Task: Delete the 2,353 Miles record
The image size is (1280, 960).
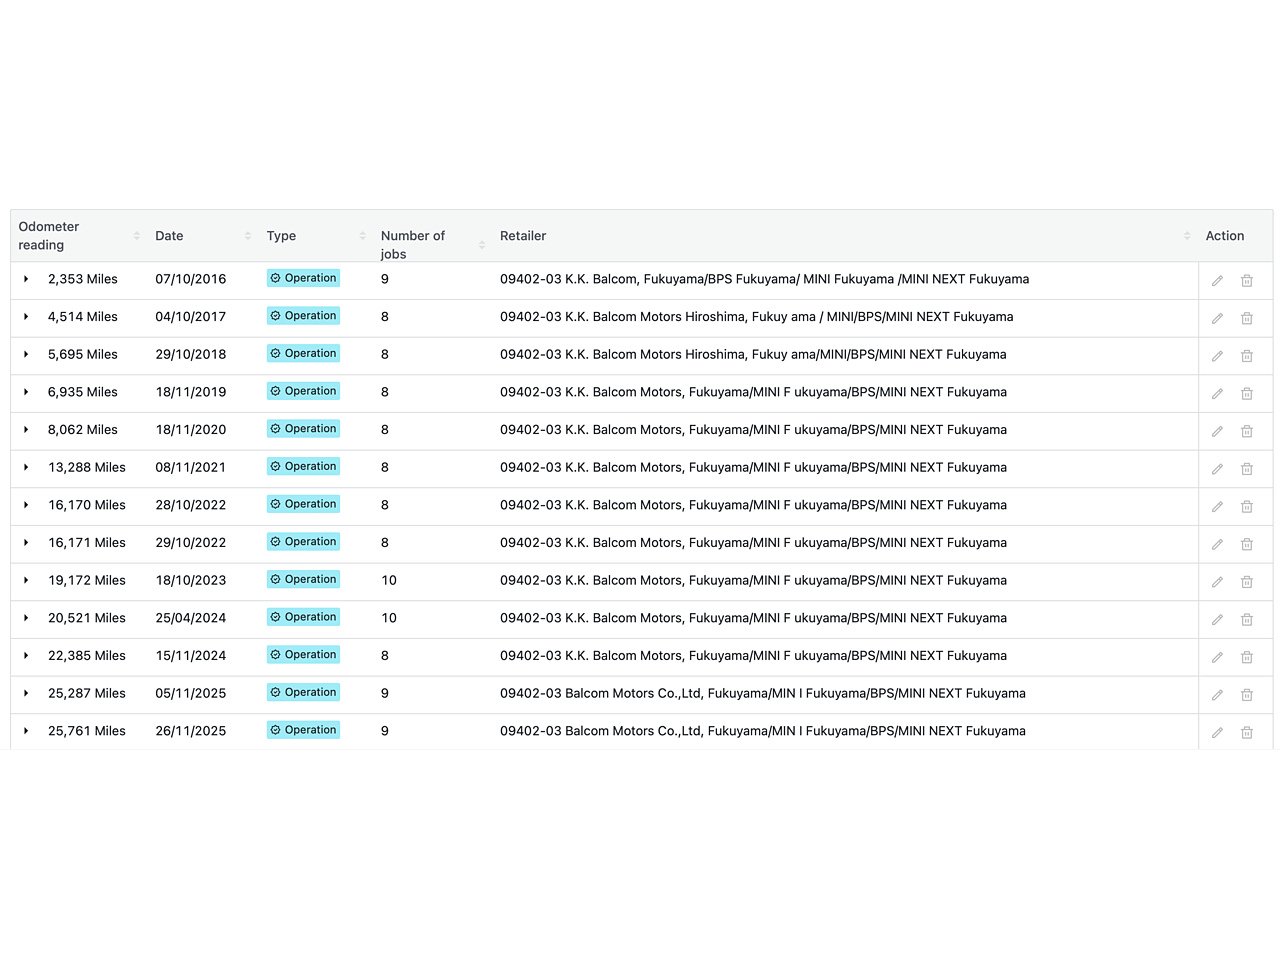Action: [x=1247, y=281]
